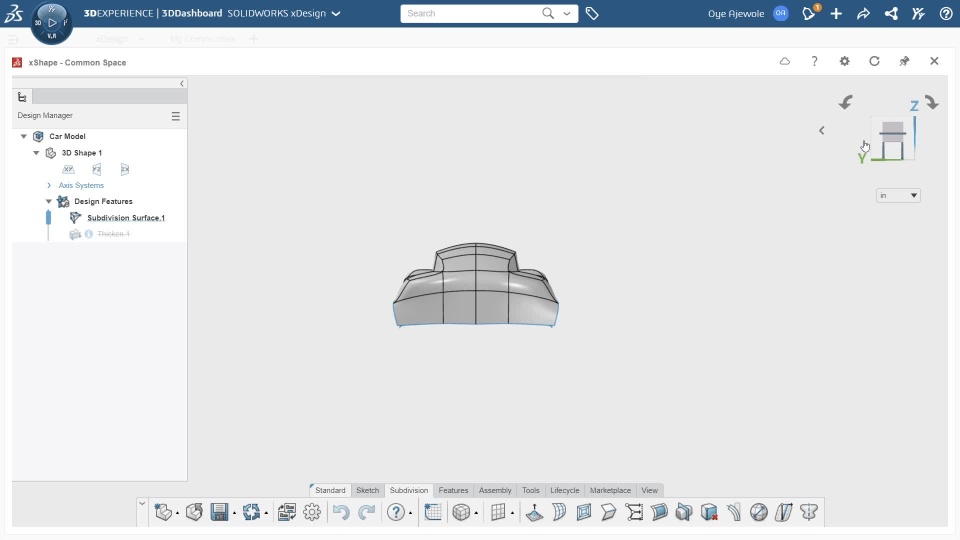Click the Search input field
Screen dimensions: 960x540
(471, 13)
